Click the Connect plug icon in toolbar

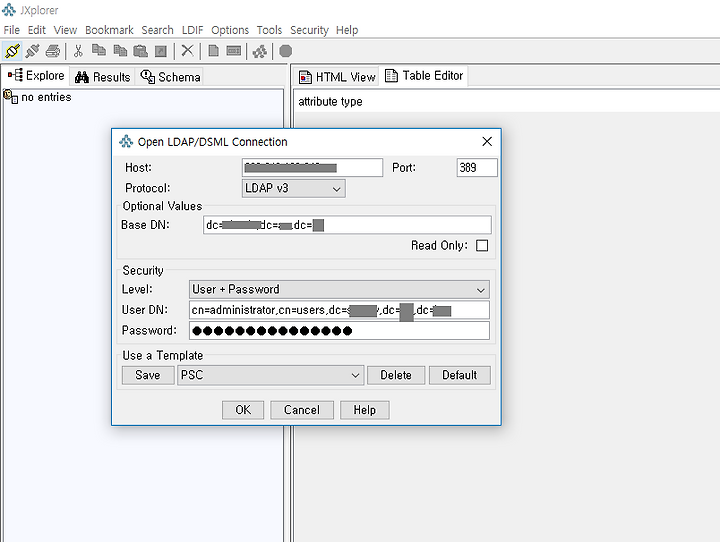click(12, 51)
